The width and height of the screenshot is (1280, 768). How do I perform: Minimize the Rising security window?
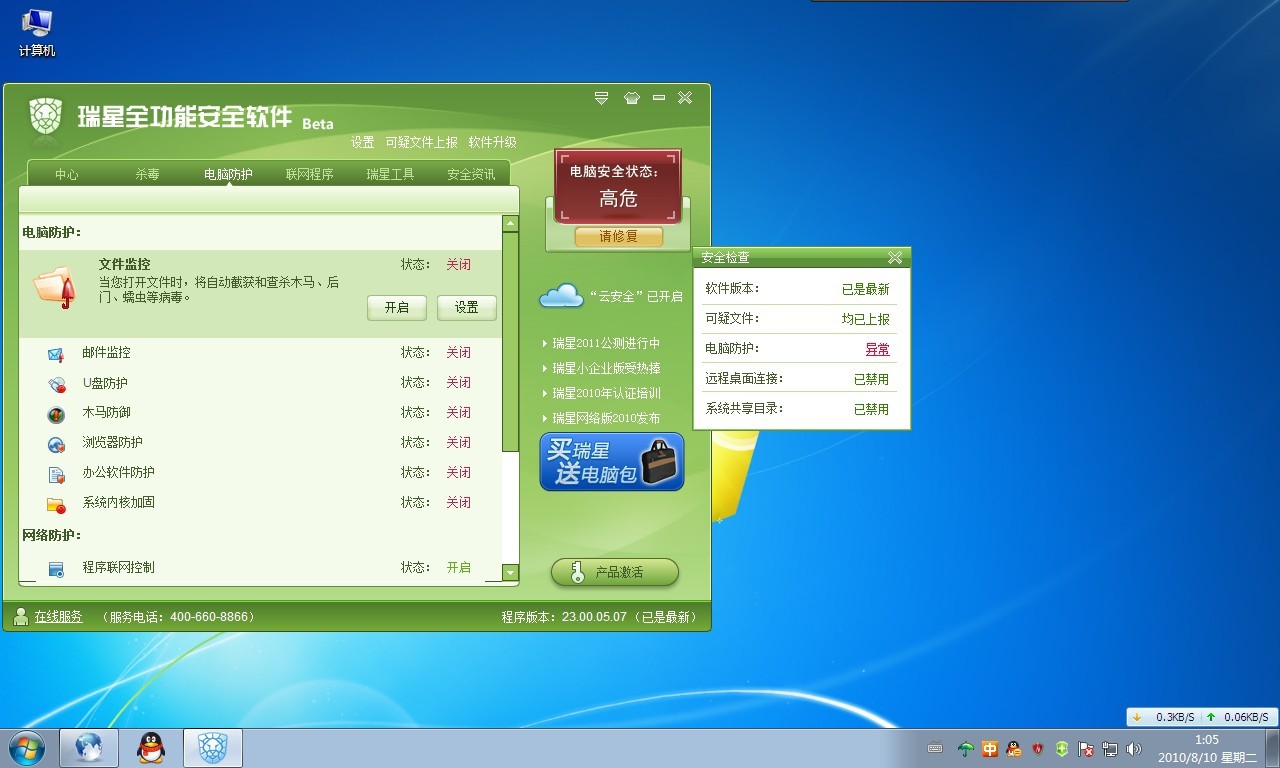click(x=658, y=98)
